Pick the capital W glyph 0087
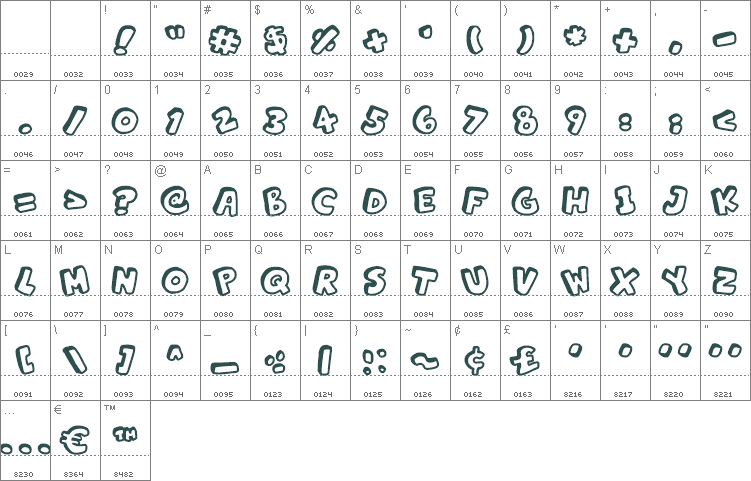This screenshot has height=481, width=751. coord(575,281)
